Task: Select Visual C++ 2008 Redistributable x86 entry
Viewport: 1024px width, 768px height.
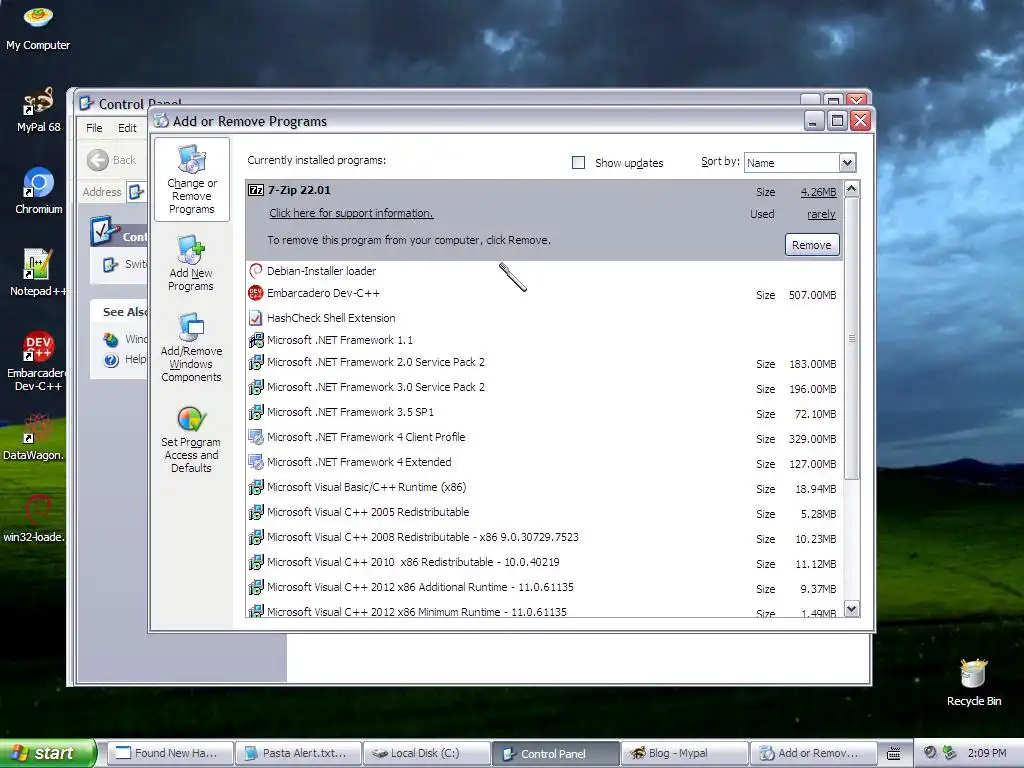Action: [x=544, y=537]
